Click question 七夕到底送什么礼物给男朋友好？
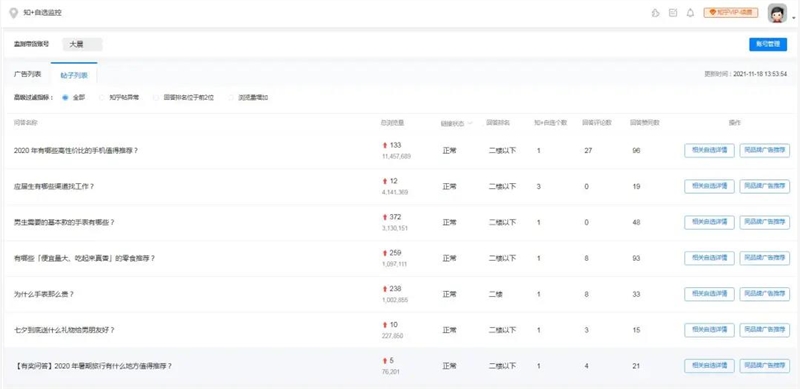The image size is (800, 389). (64, 330)
